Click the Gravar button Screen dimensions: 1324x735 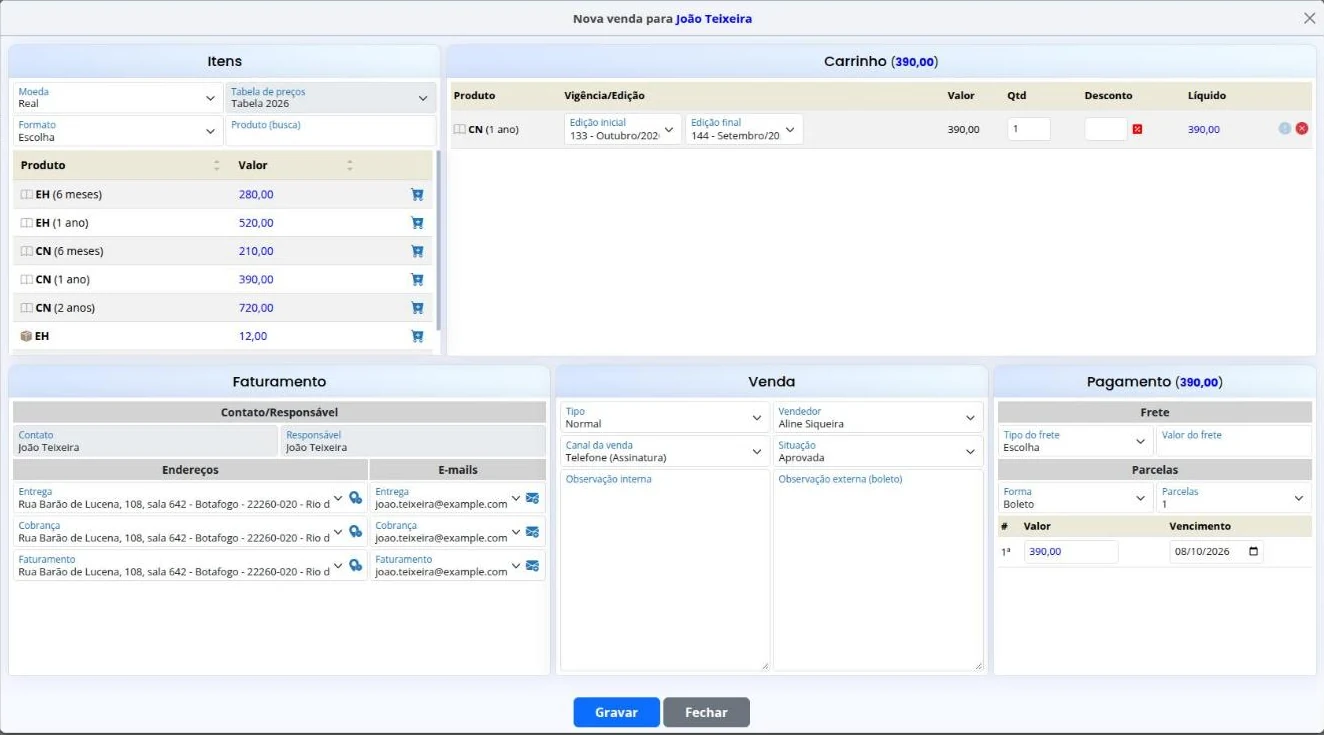[616, 712]
